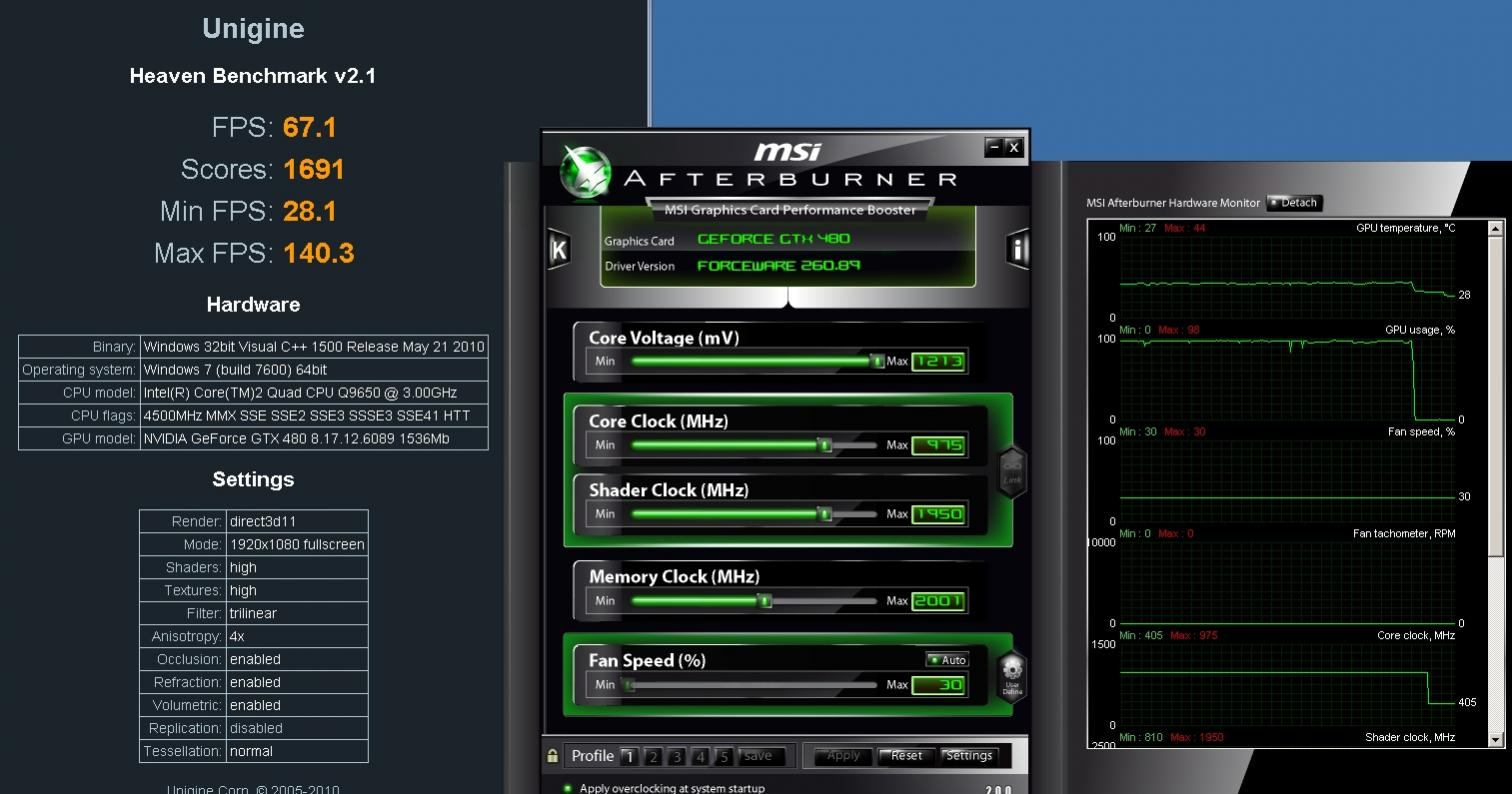Click the Shaders row value high
The image size is (1512, 794).
click(297, 568)
